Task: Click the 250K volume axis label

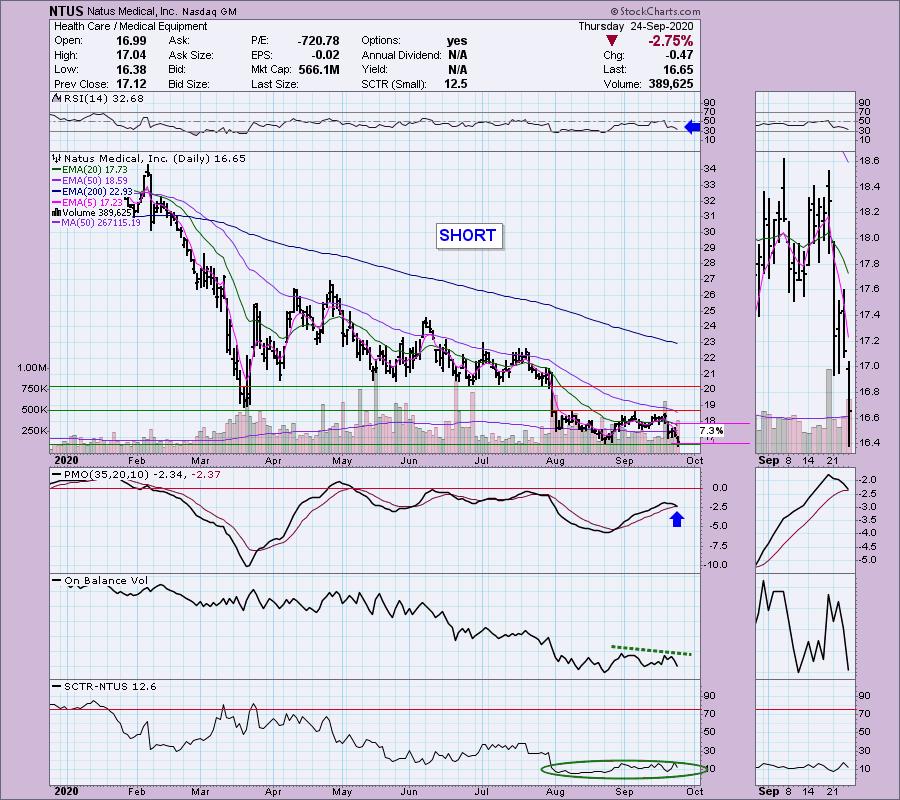Action: click(34, 431)
